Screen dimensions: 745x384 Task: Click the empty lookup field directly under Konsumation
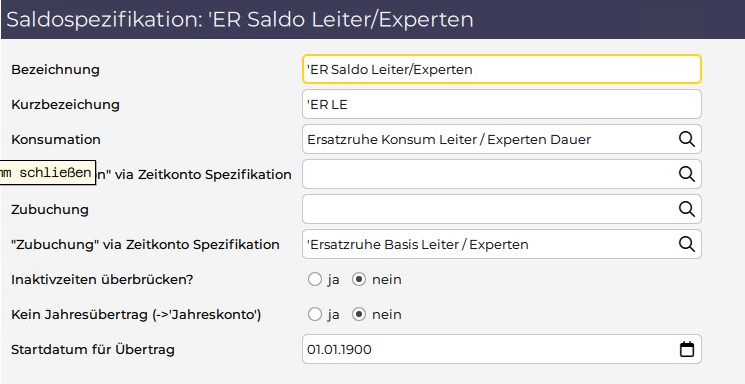(x=489, y=174)
